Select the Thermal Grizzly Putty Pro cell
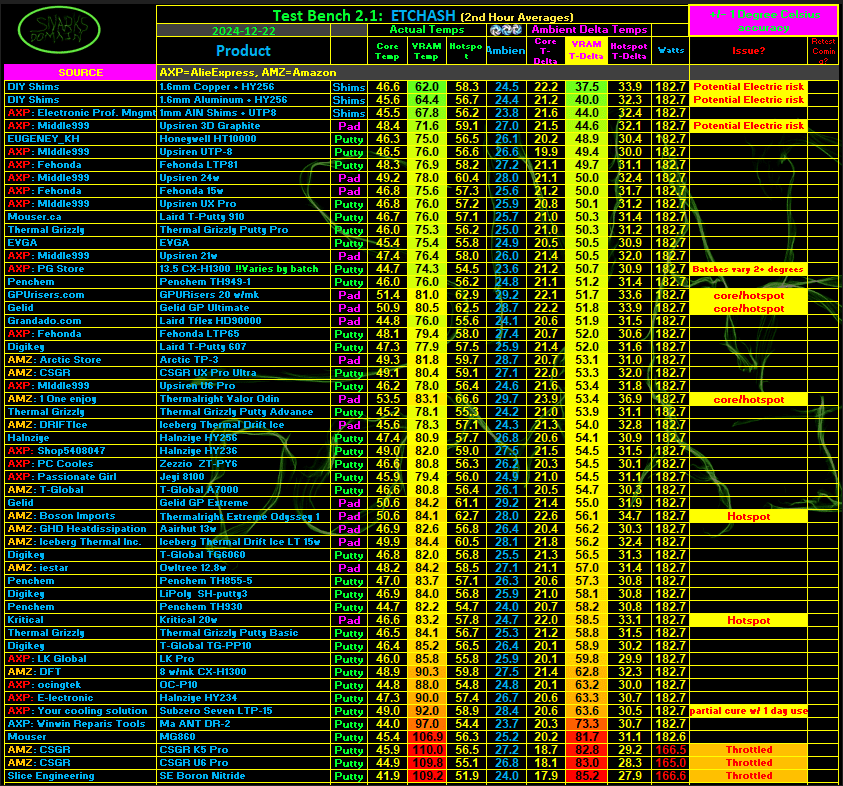Viewport: 843px width, 786px height. coord(244,230)
